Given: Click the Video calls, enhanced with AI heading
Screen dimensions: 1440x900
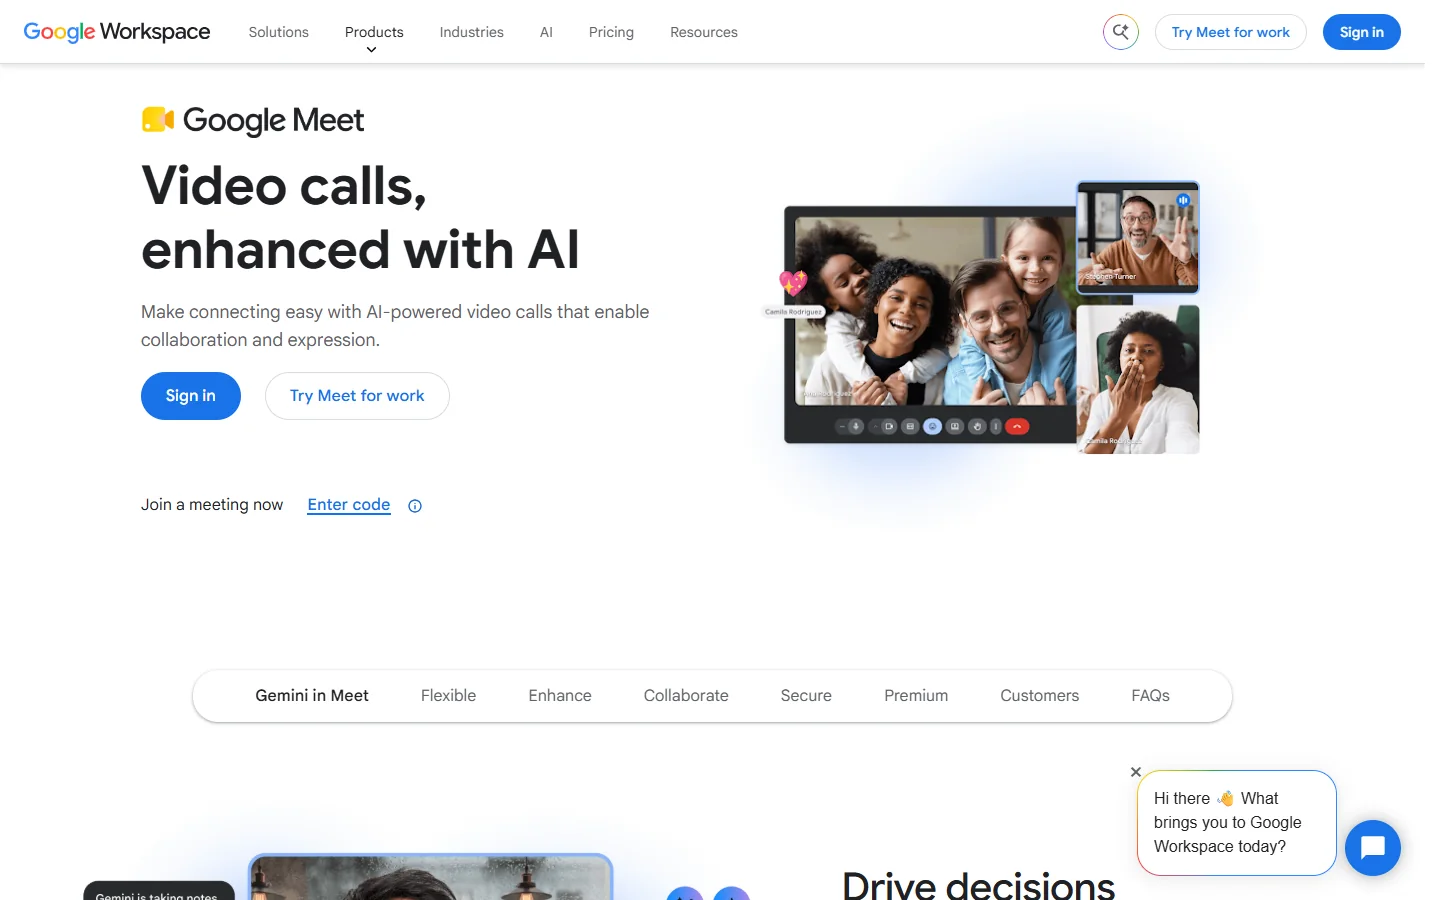Looking at the screenshot, I should (x=360, y=217).
